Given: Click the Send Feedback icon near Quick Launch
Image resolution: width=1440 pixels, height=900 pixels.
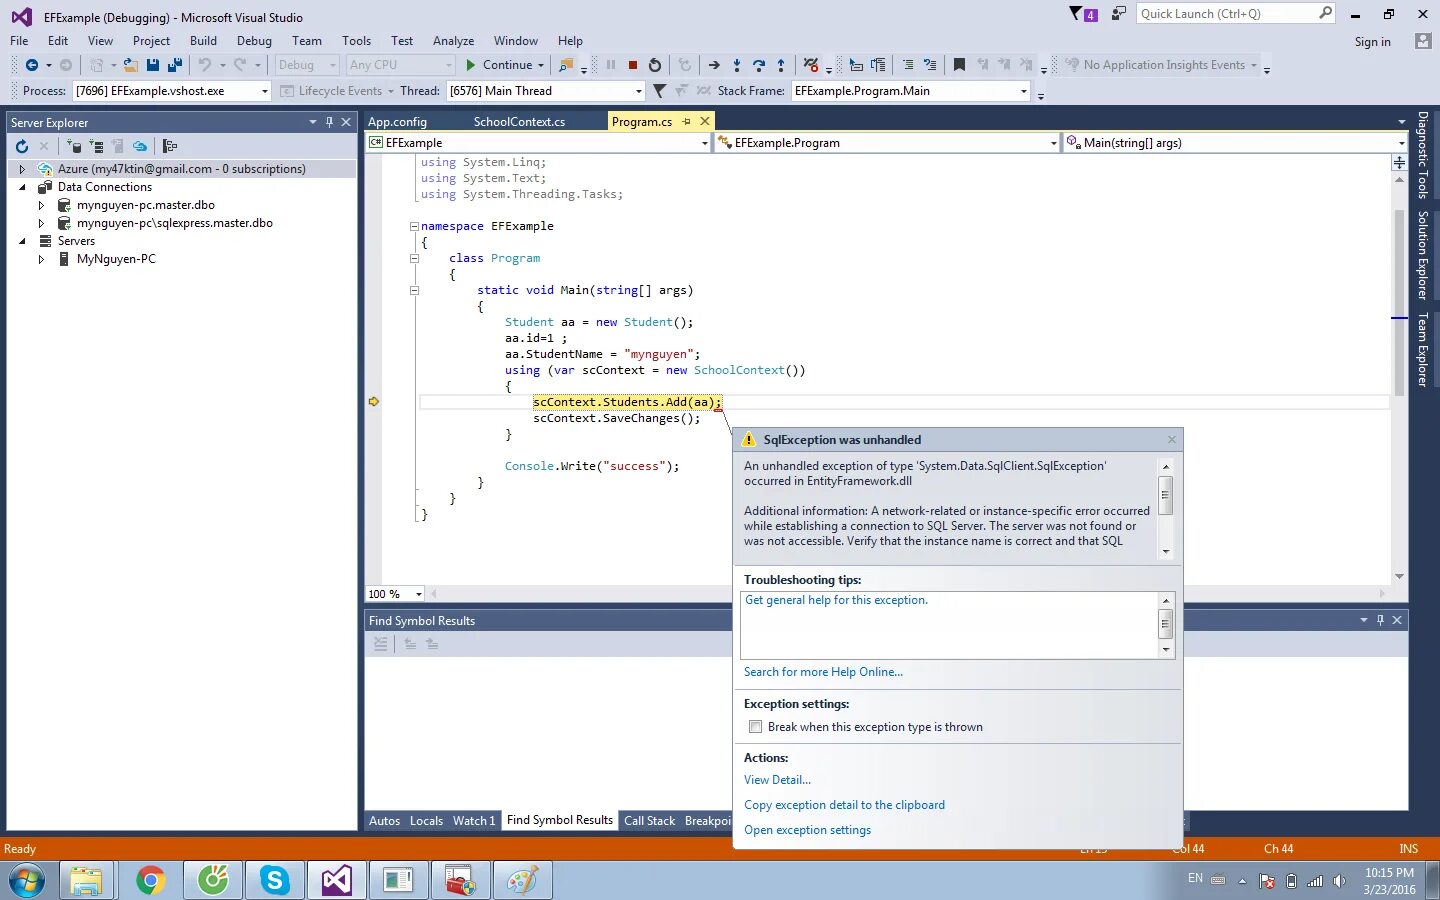Looking at the screenshot, I should (1119, 14).
